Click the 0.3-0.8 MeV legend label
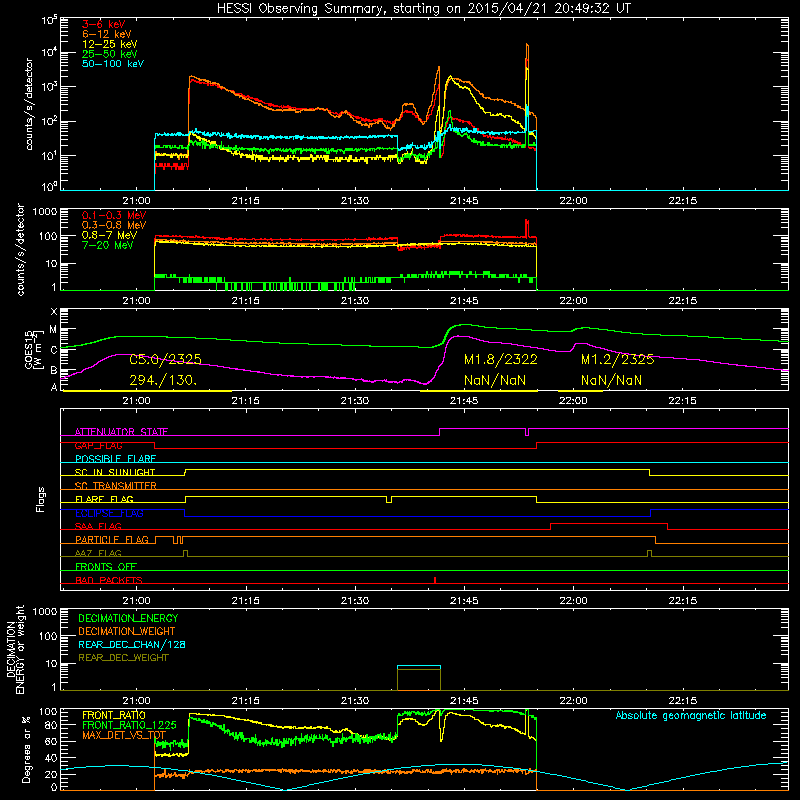 (114, 225)
